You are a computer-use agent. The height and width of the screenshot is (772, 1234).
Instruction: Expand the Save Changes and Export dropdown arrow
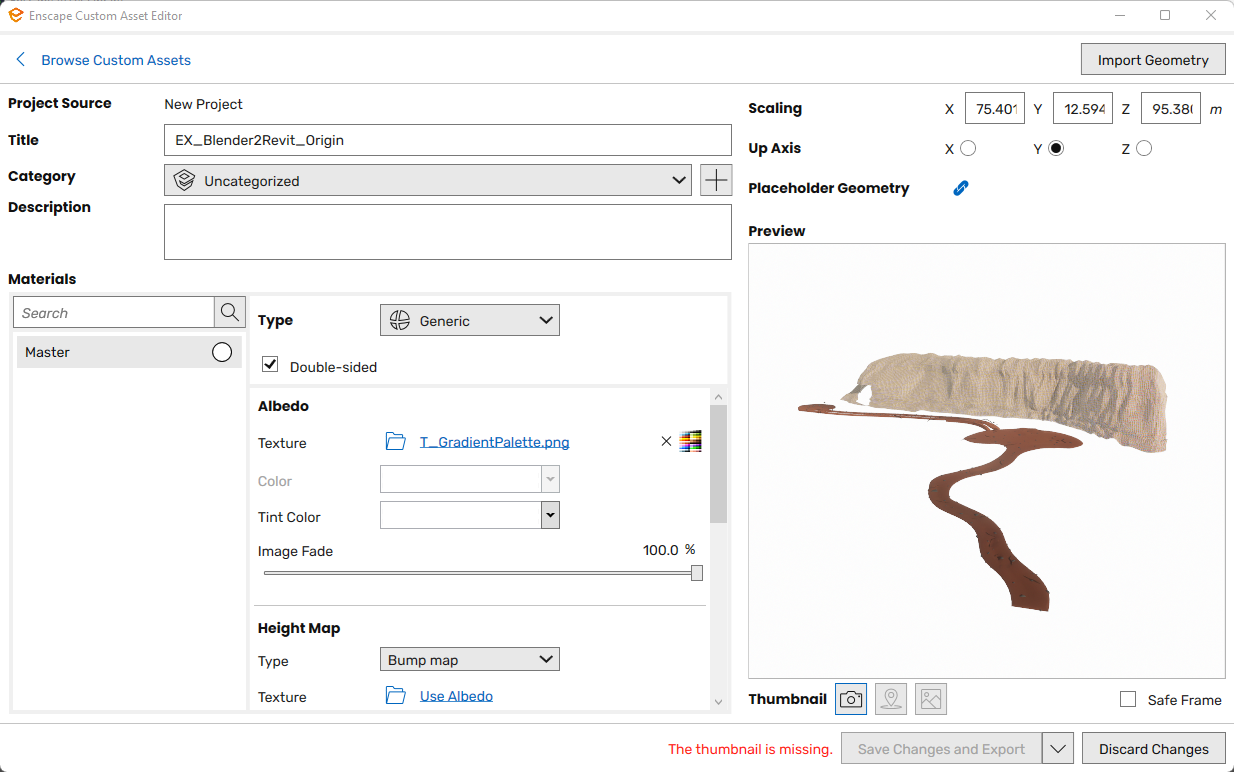(x=1058, y=748)
